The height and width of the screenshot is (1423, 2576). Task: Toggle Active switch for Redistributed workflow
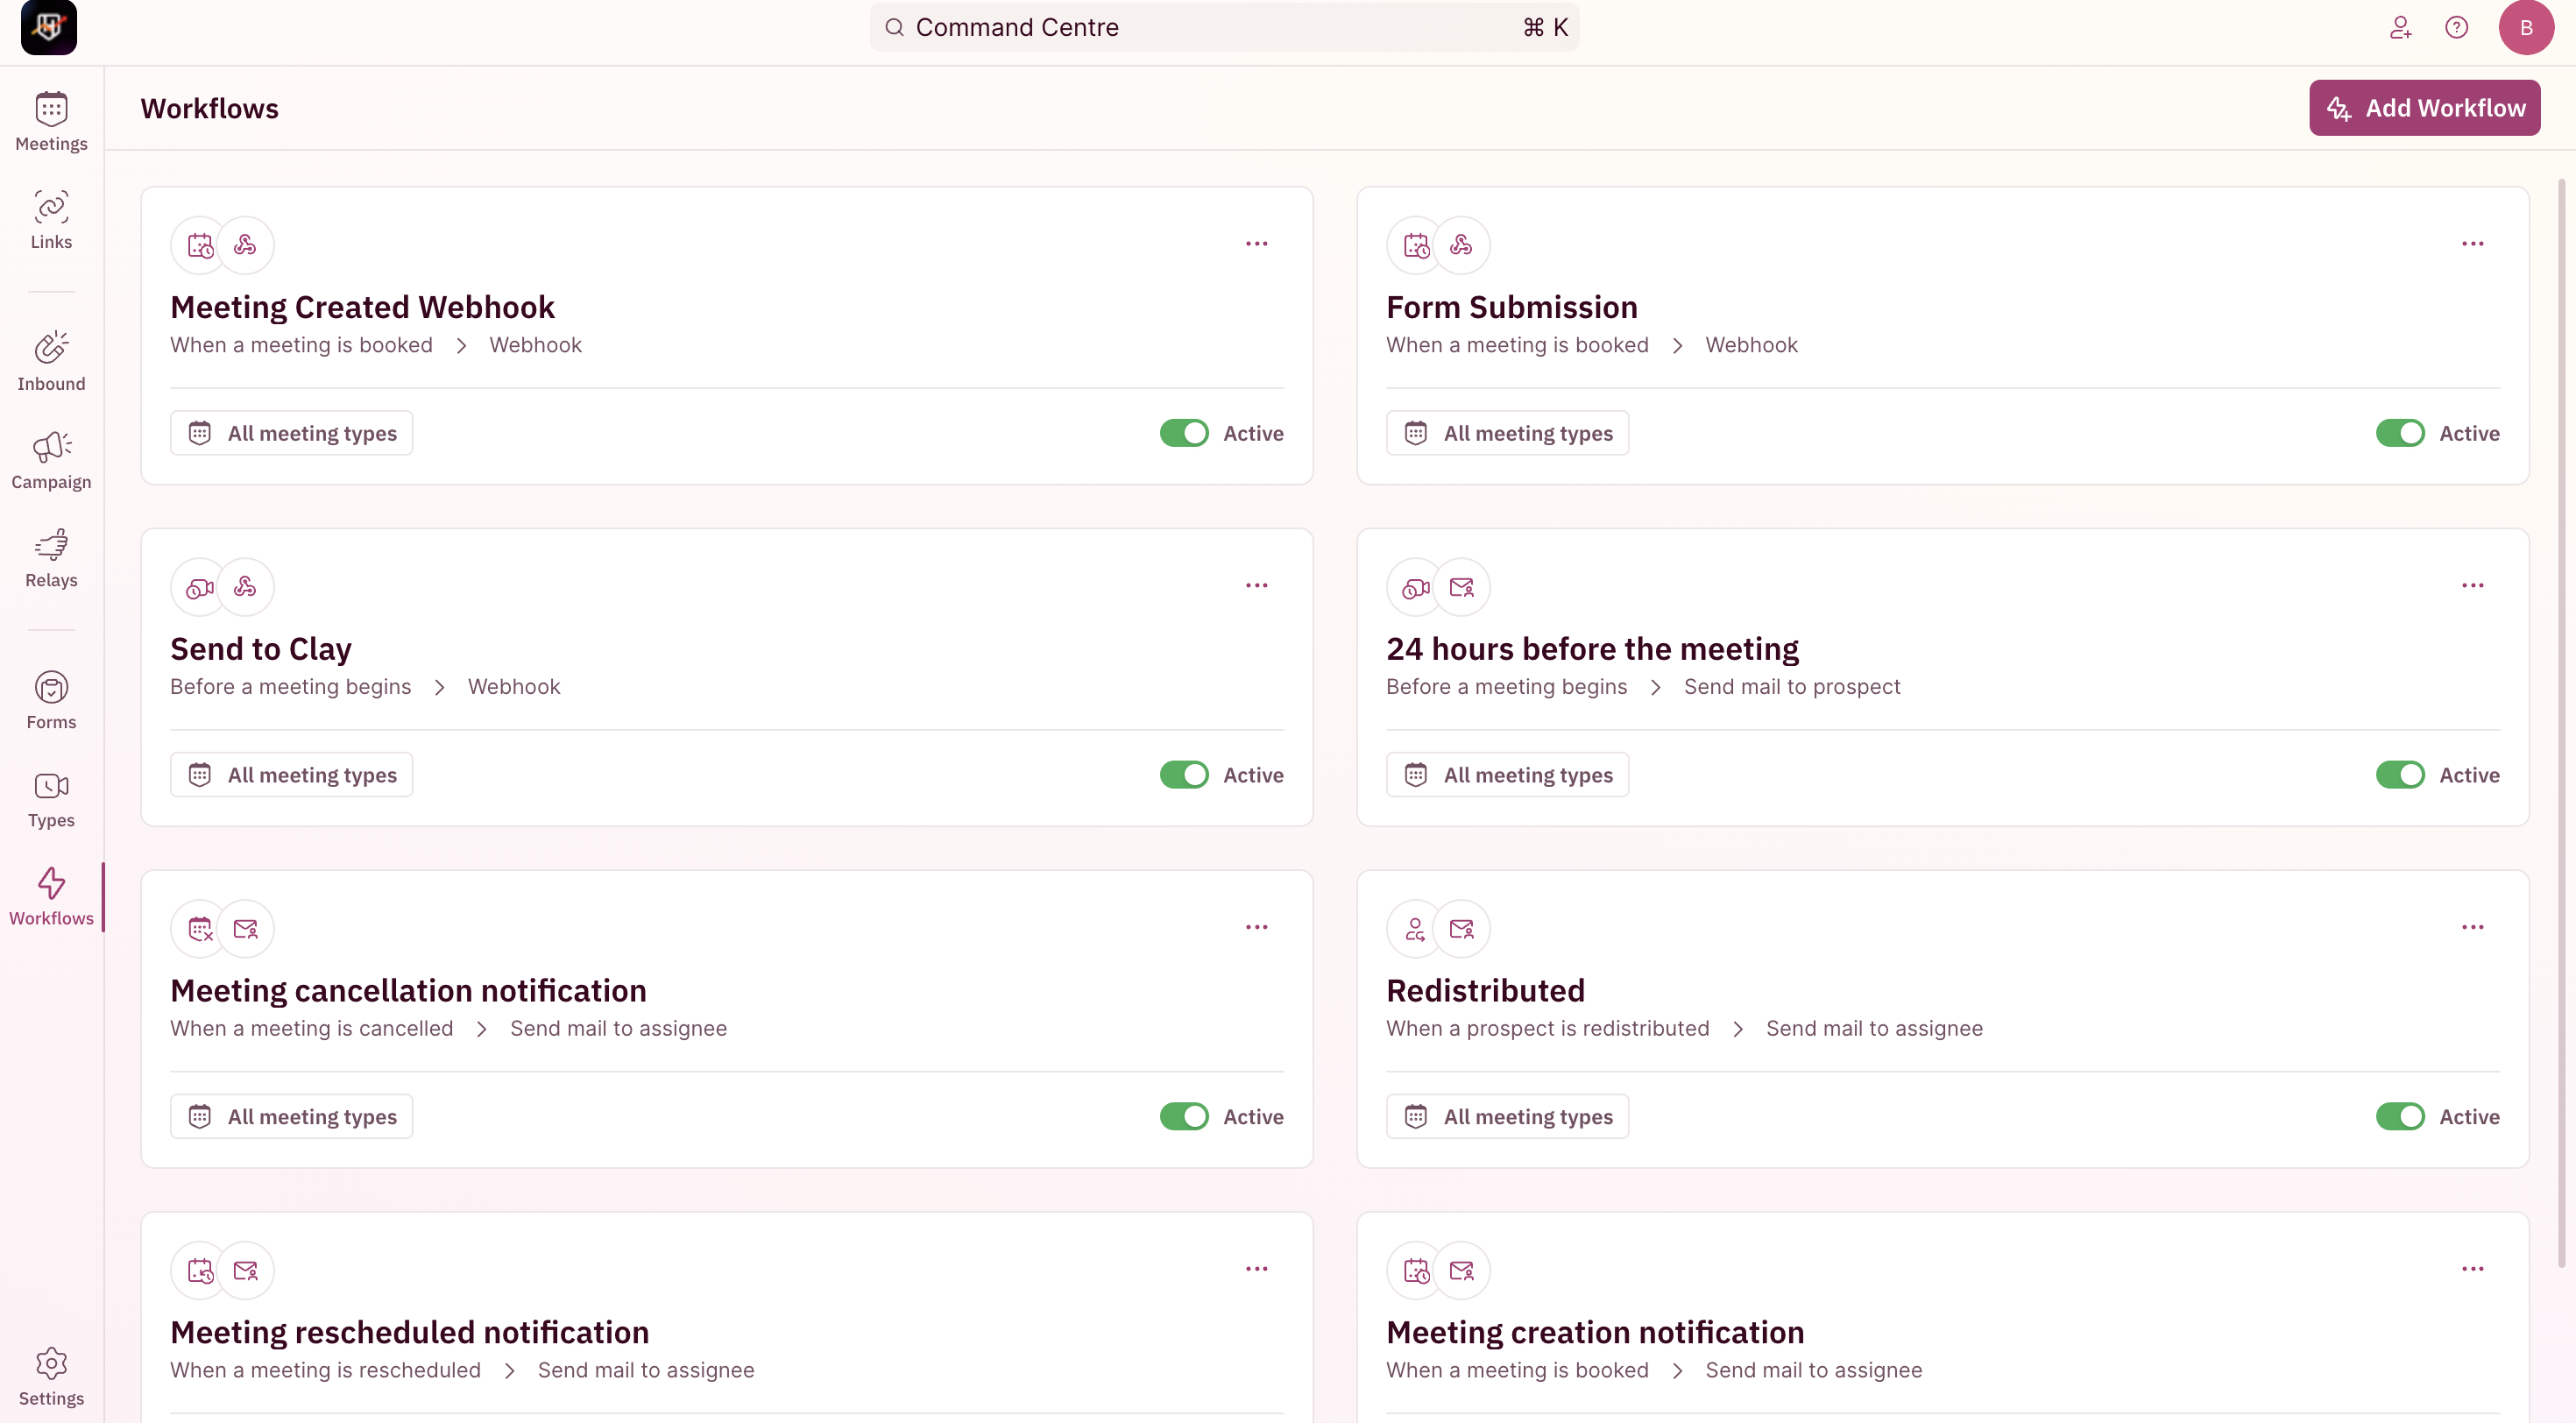tap(2400, 1117)
